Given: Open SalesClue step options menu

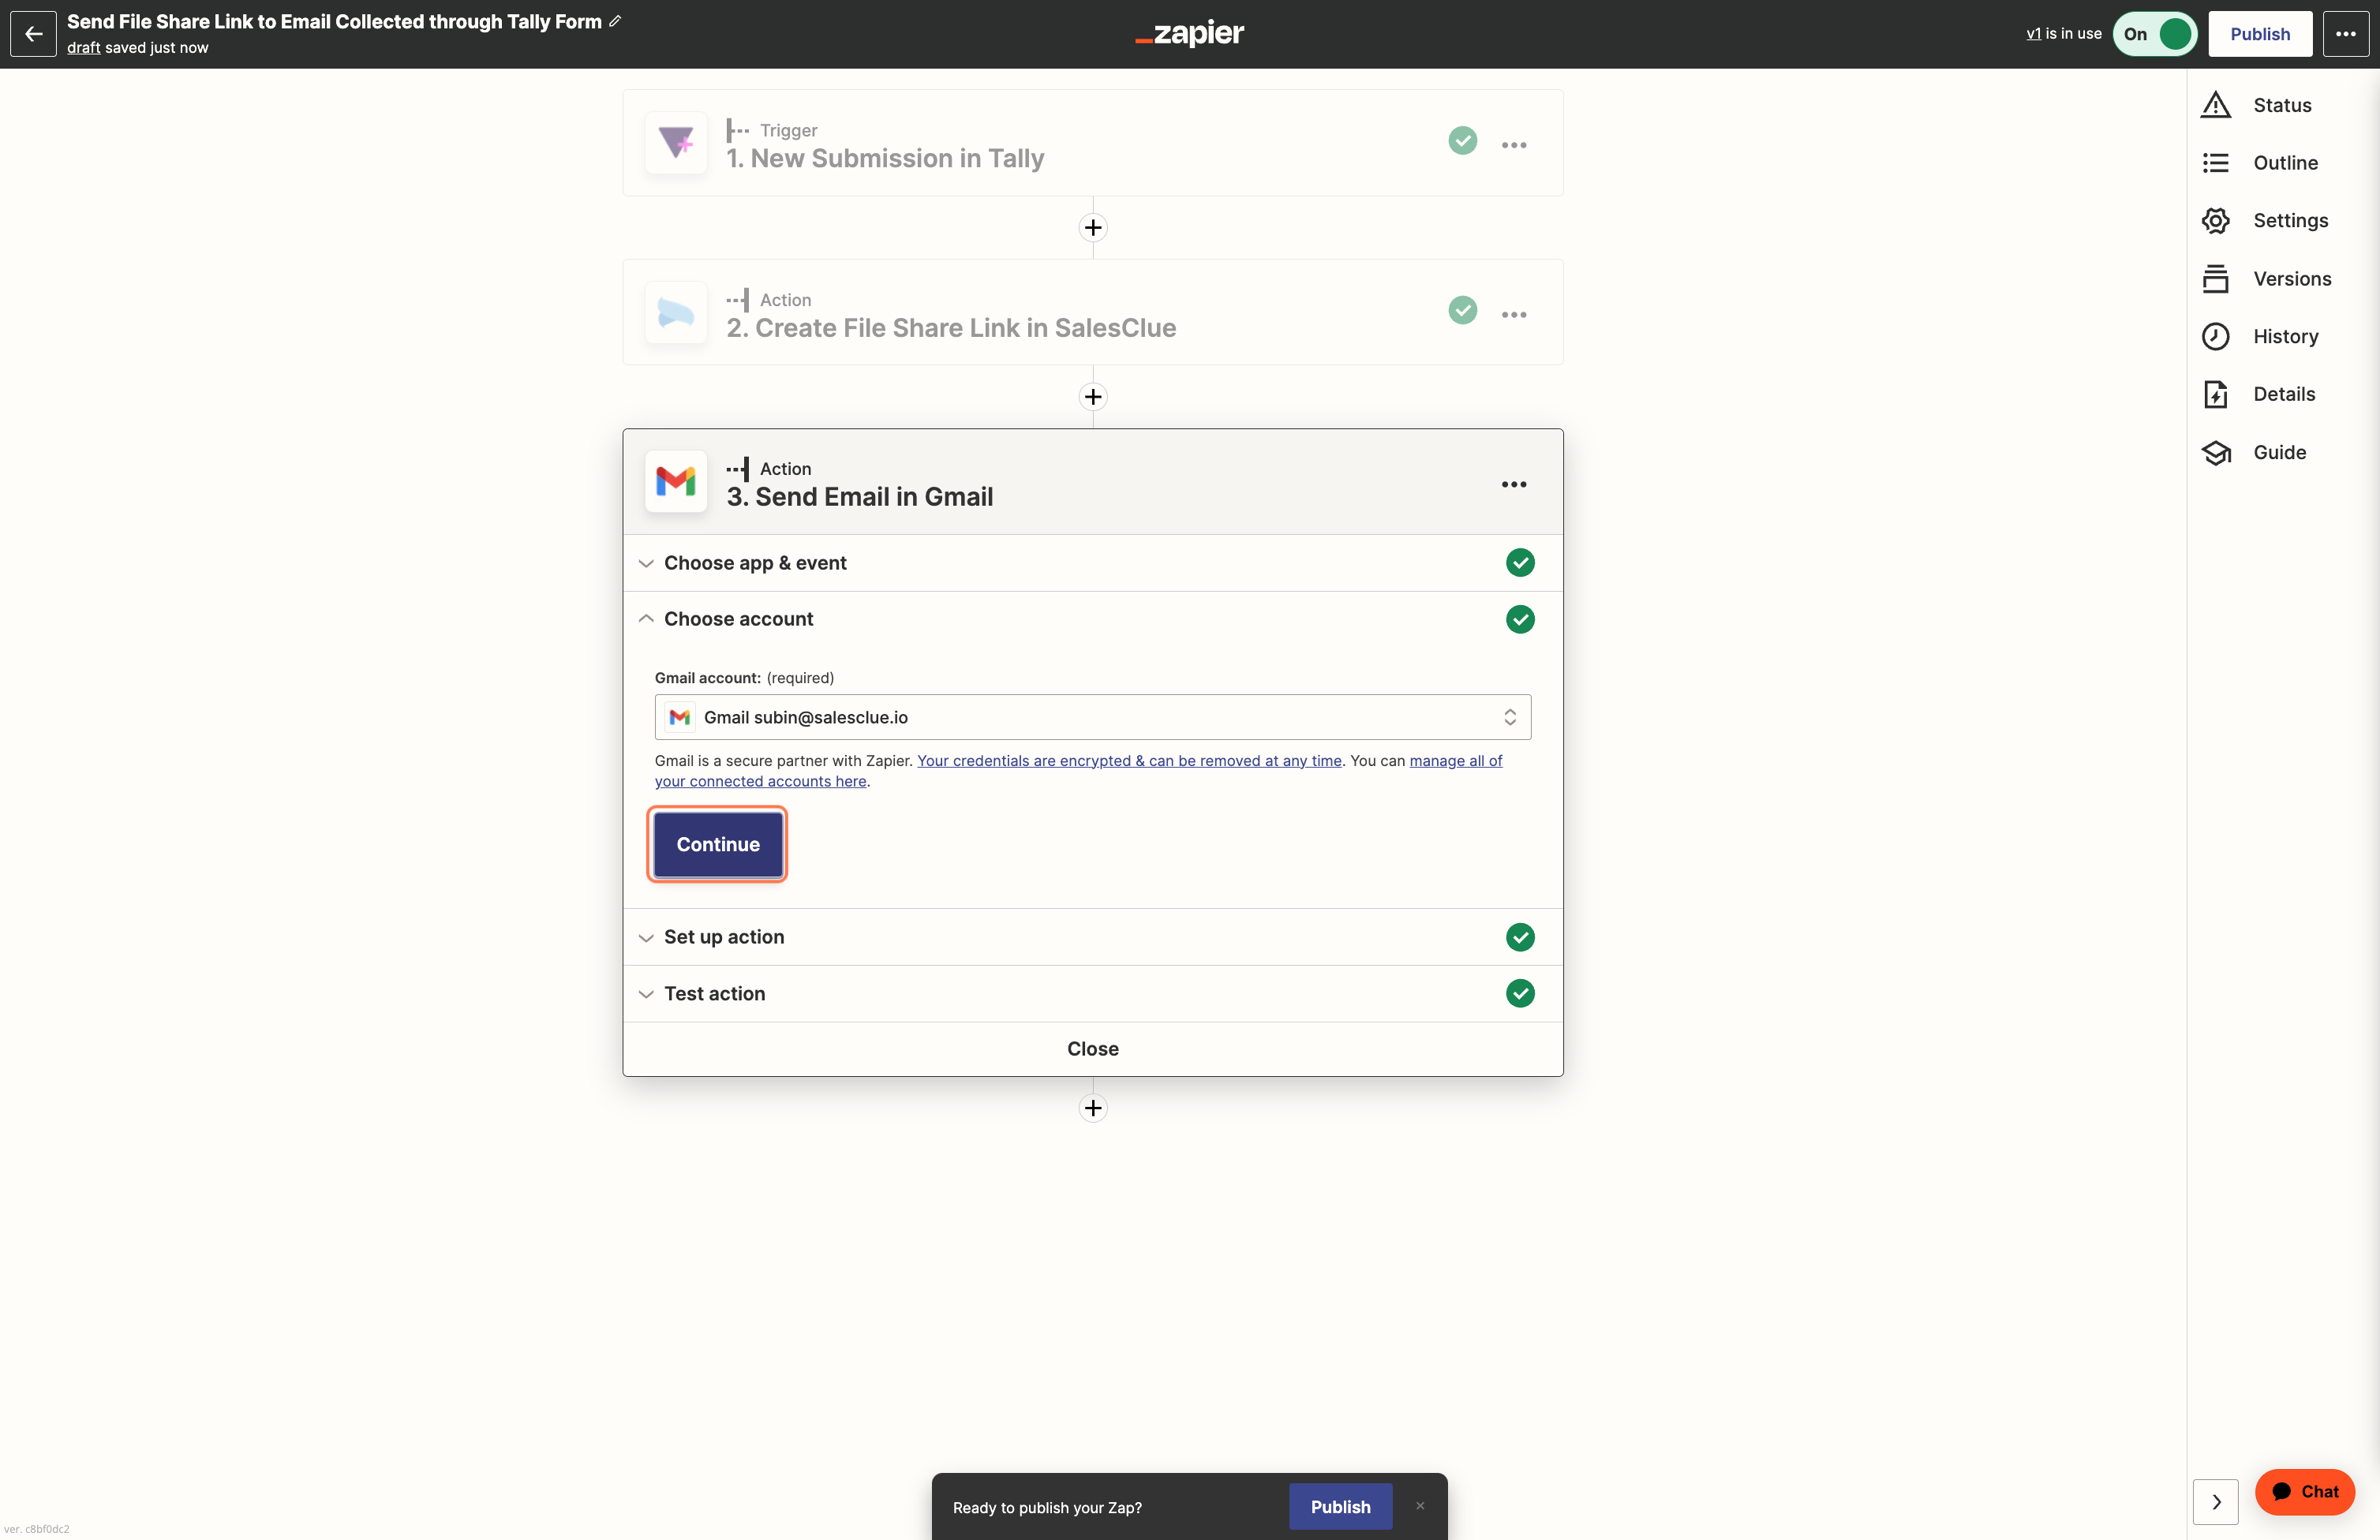Looking at the screenshot, I should (x=1514, y=315).
